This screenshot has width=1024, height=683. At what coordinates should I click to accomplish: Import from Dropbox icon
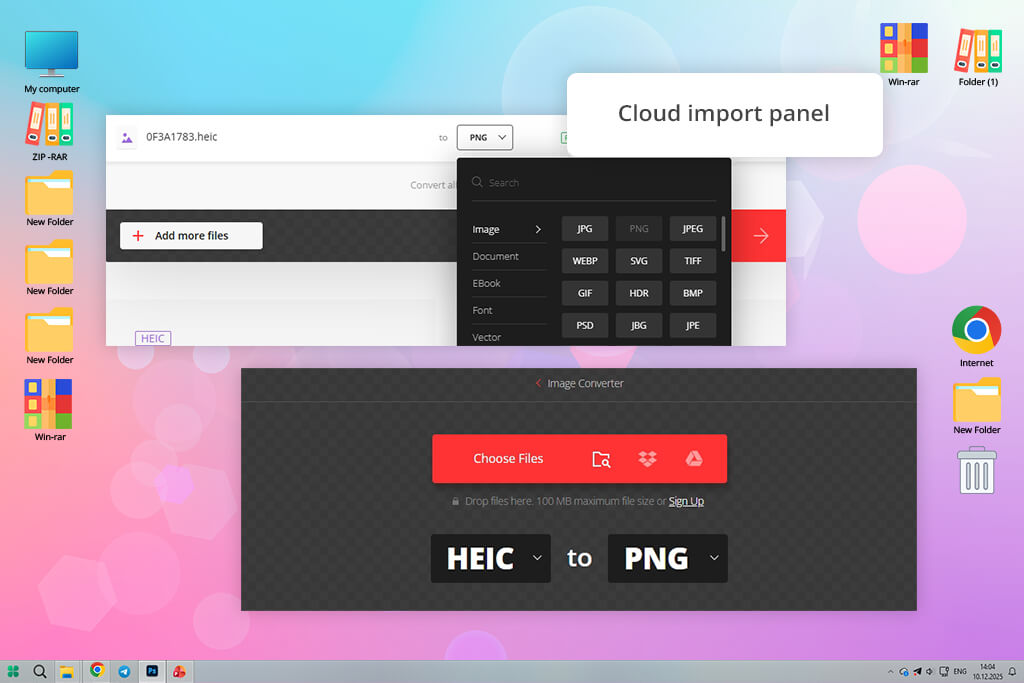point(647,459)
